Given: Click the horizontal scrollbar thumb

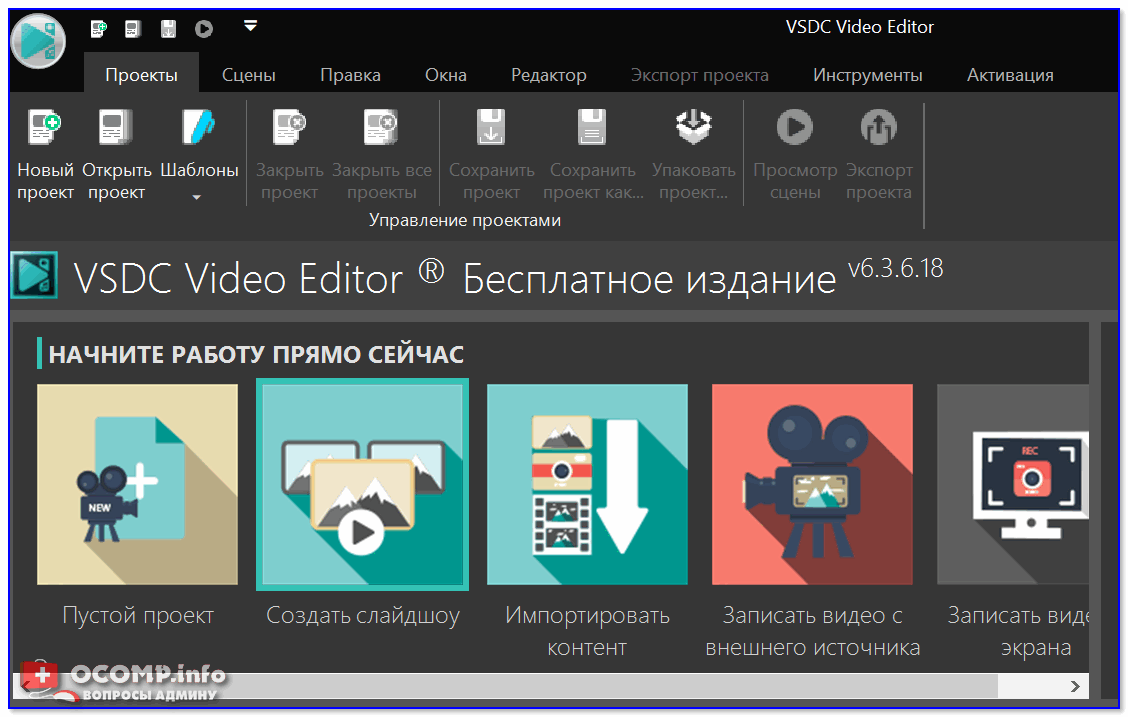Looking at the screenshot, I should click(x=518, y=686).
